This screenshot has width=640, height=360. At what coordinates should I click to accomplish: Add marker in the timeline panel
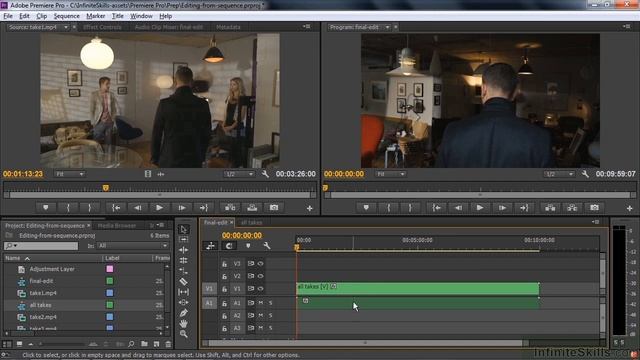[x=248, y=246]
